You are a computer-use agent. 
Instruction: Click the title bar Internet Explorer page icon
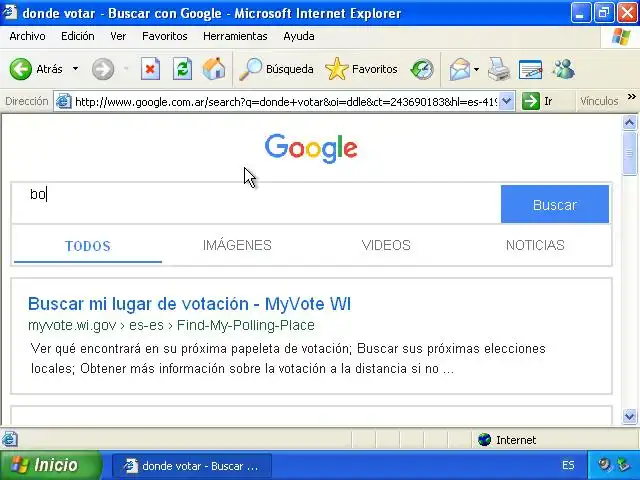(9, 13)
